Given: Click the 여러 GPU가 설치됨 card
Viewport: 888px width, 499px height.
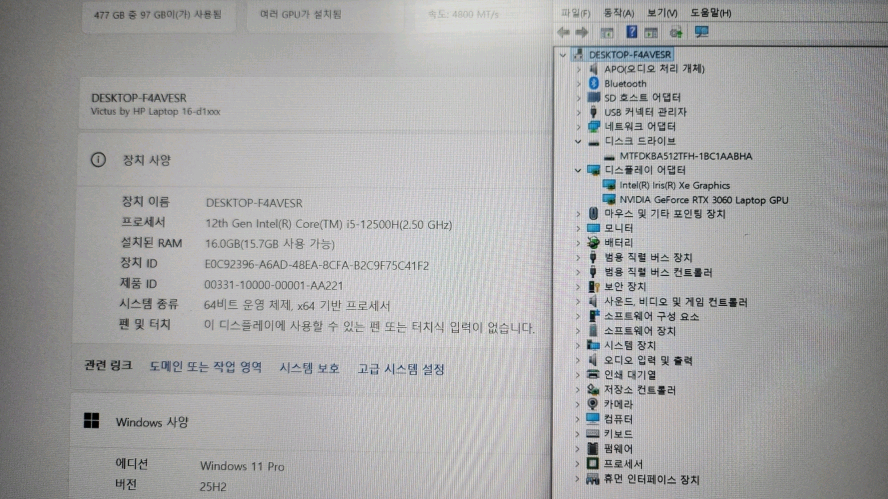Looking at the screenshot, I should pos(325,15).
